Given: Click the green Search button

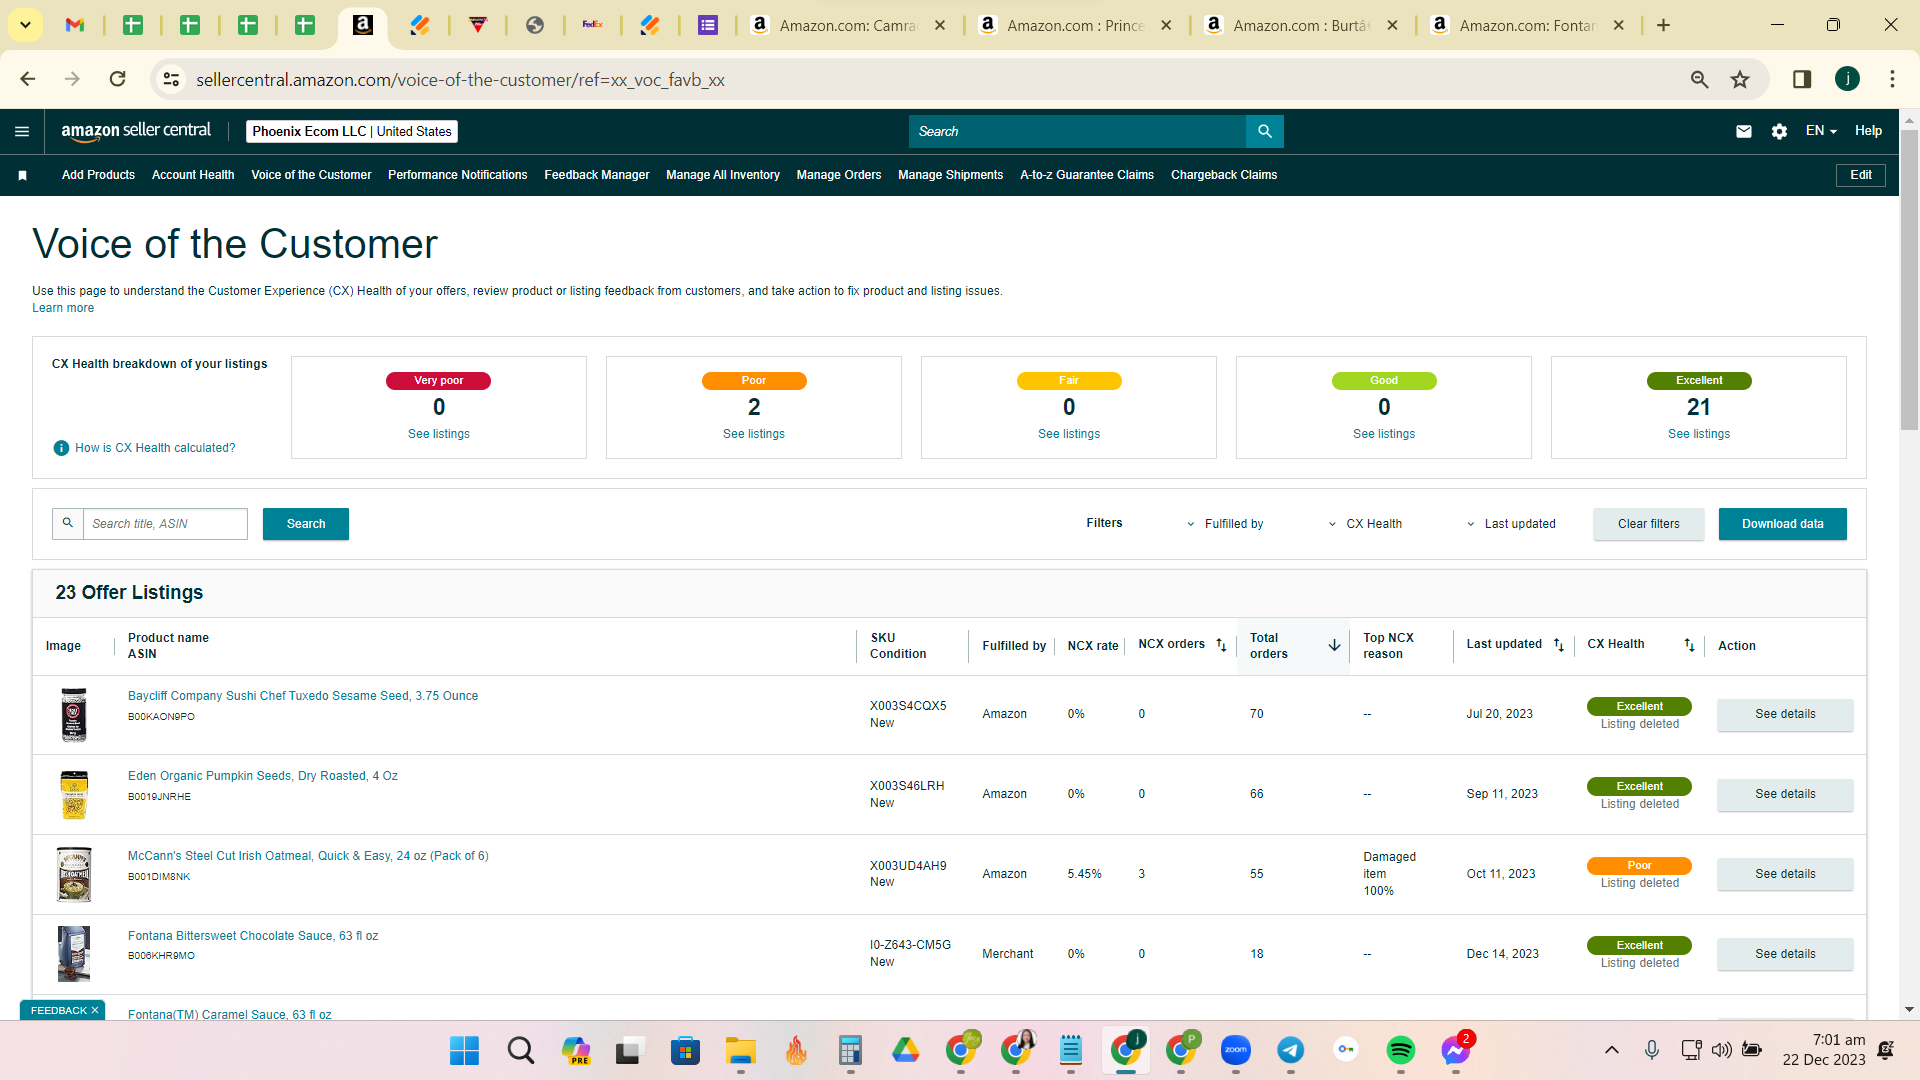Looking at the screenshot, I should pos(306,524).
